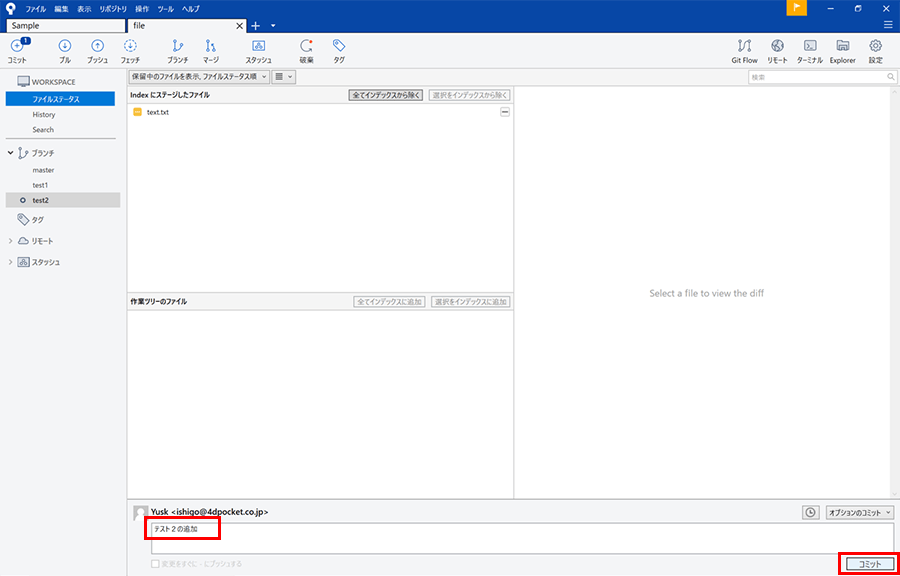Open the list view mode dropdown
The height and width of the screenshot is (576, 900).
[284, 76]
